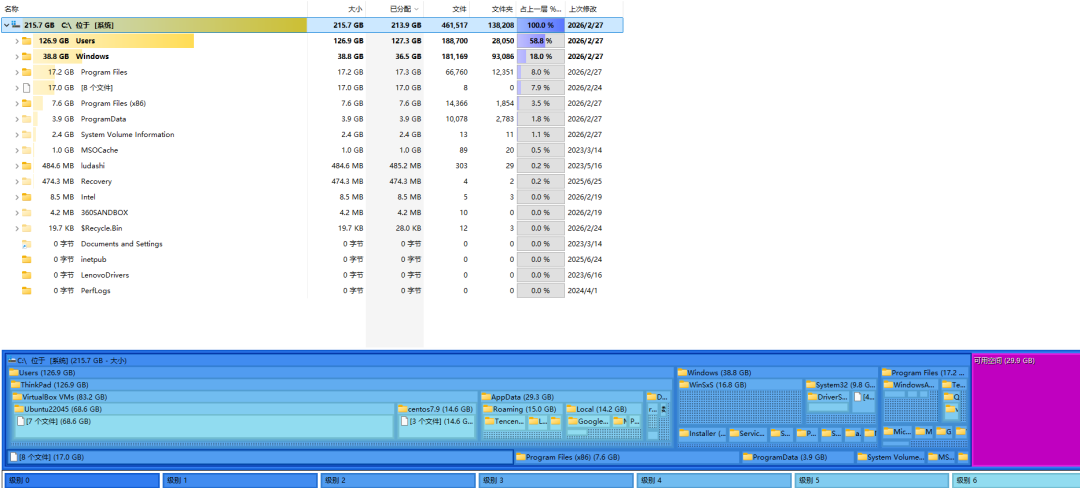
Task: Click the file icon of [7 个文件] (68.6 GB) block
Action: (x=21, y=421)
